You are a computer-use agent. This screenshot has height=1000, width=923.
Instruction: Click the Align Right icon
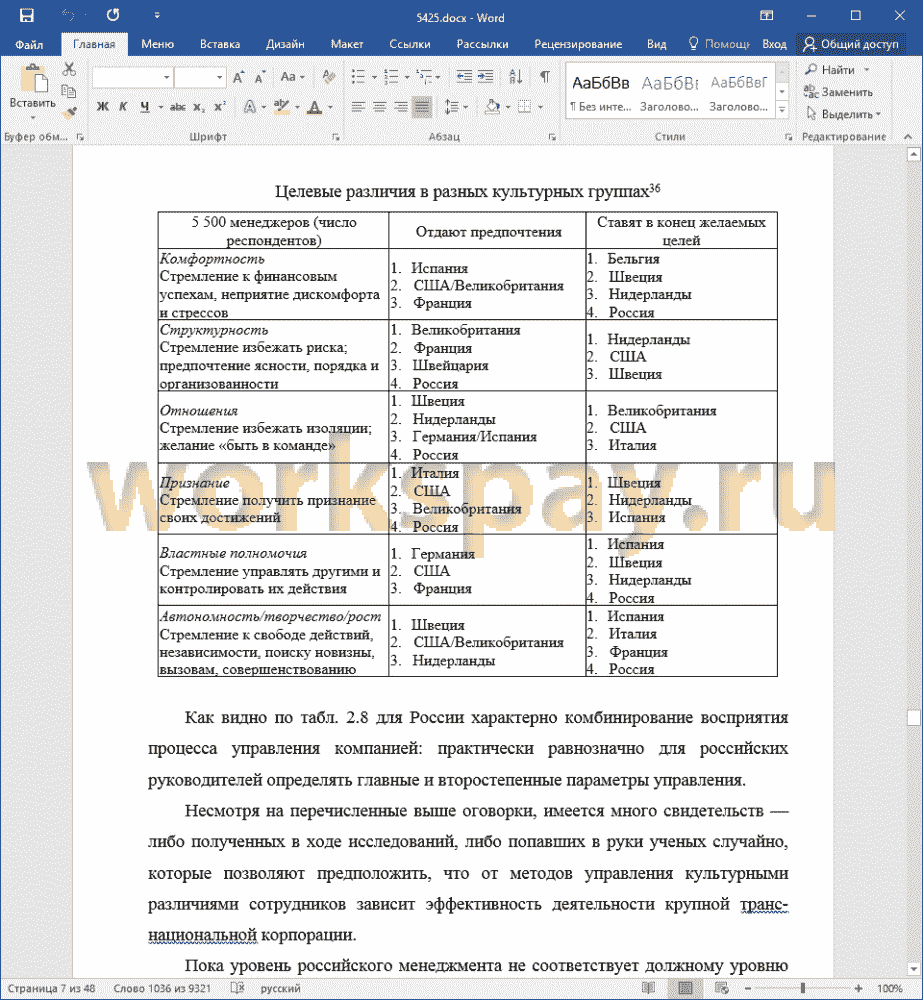(x=401, y=107)
